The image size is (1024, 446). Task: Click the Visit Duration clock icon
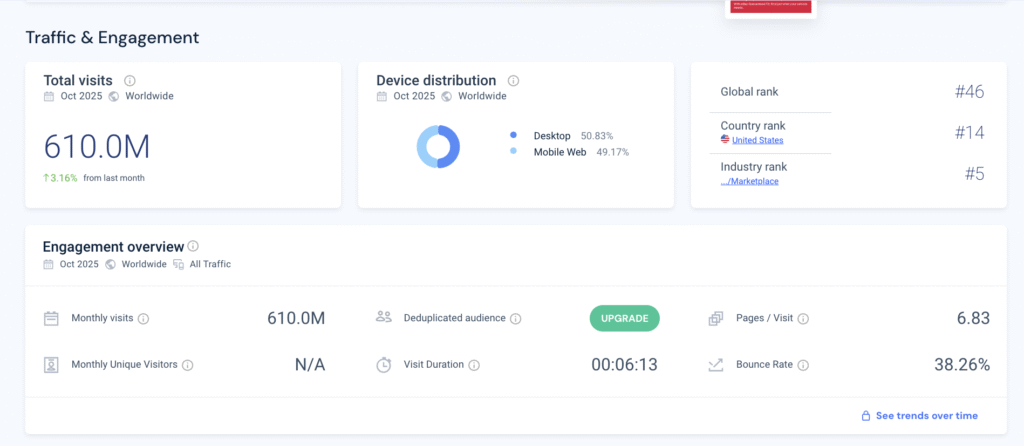point(384,365)
